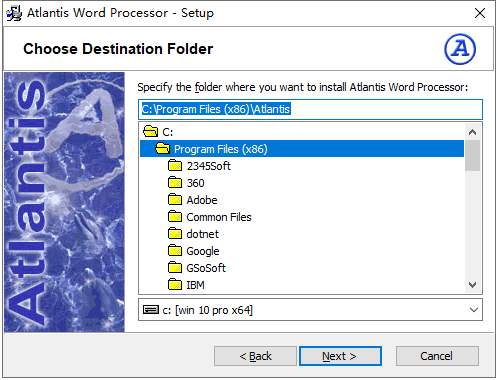
Task: Click scroll up arrow in folder list
Action: (x=472, y=132)
